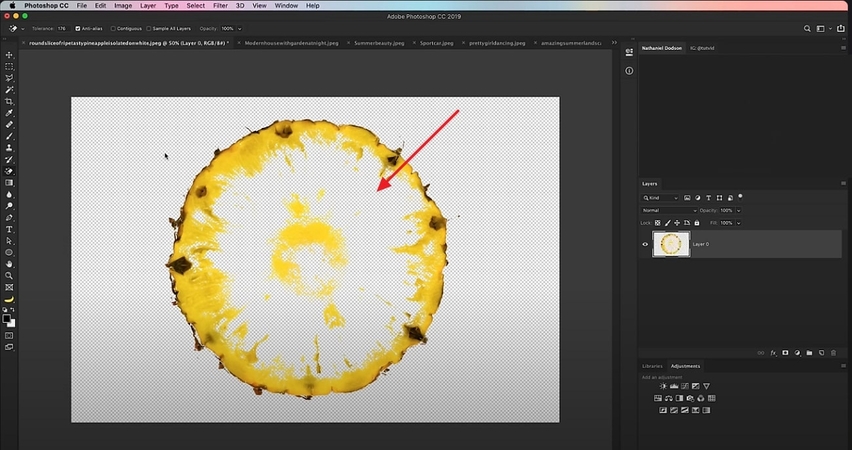Select the Gradient tool

(9, 183)
